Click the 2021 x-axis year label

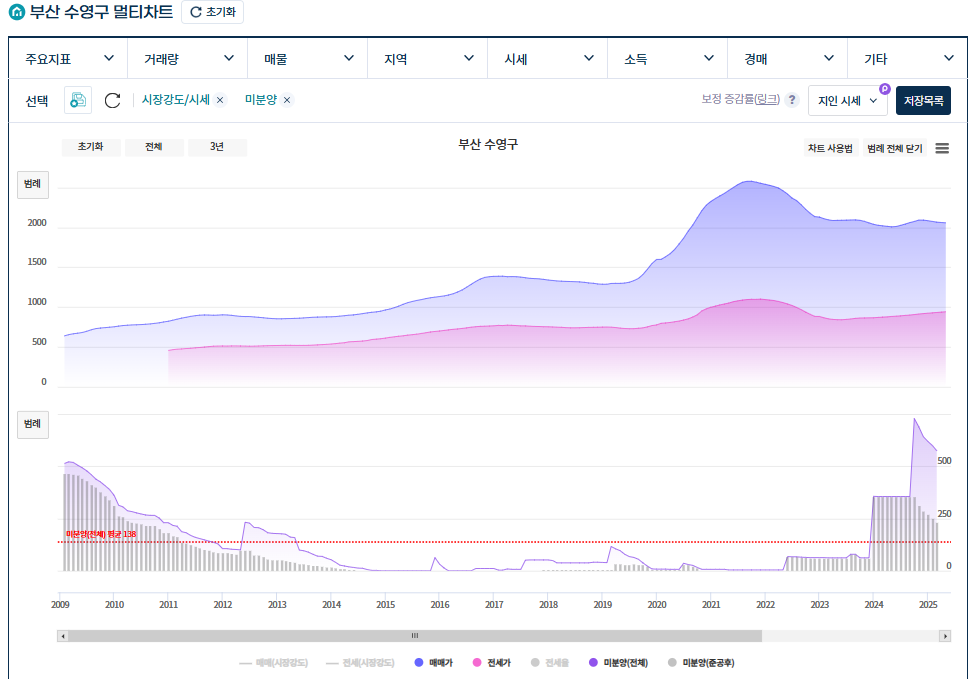click(x=711, y=604)
